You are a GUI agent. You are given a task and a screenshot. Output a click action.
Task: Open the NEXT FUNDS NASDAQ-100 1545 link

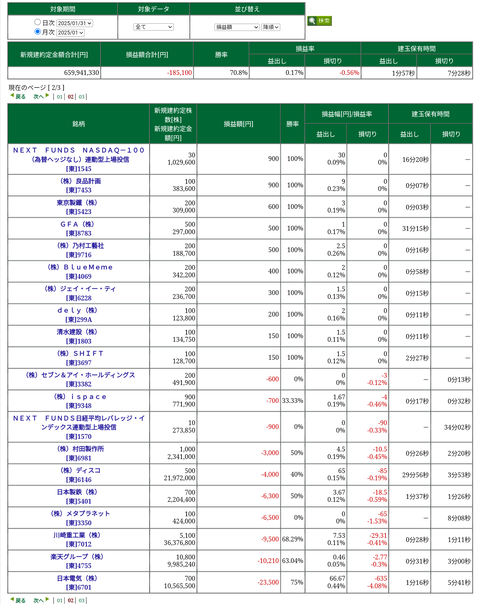[x=79, y=159]
